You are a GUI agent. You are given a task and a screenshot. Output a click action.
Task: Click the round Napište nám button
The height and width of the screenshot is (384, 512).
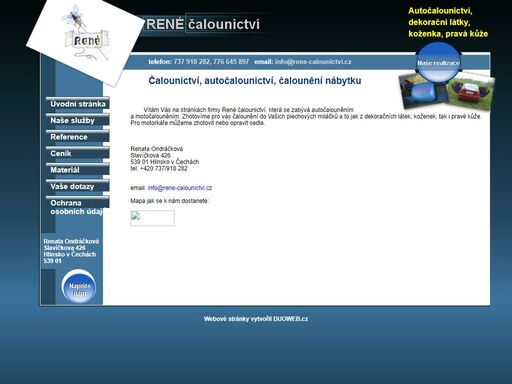pos(79,287)
